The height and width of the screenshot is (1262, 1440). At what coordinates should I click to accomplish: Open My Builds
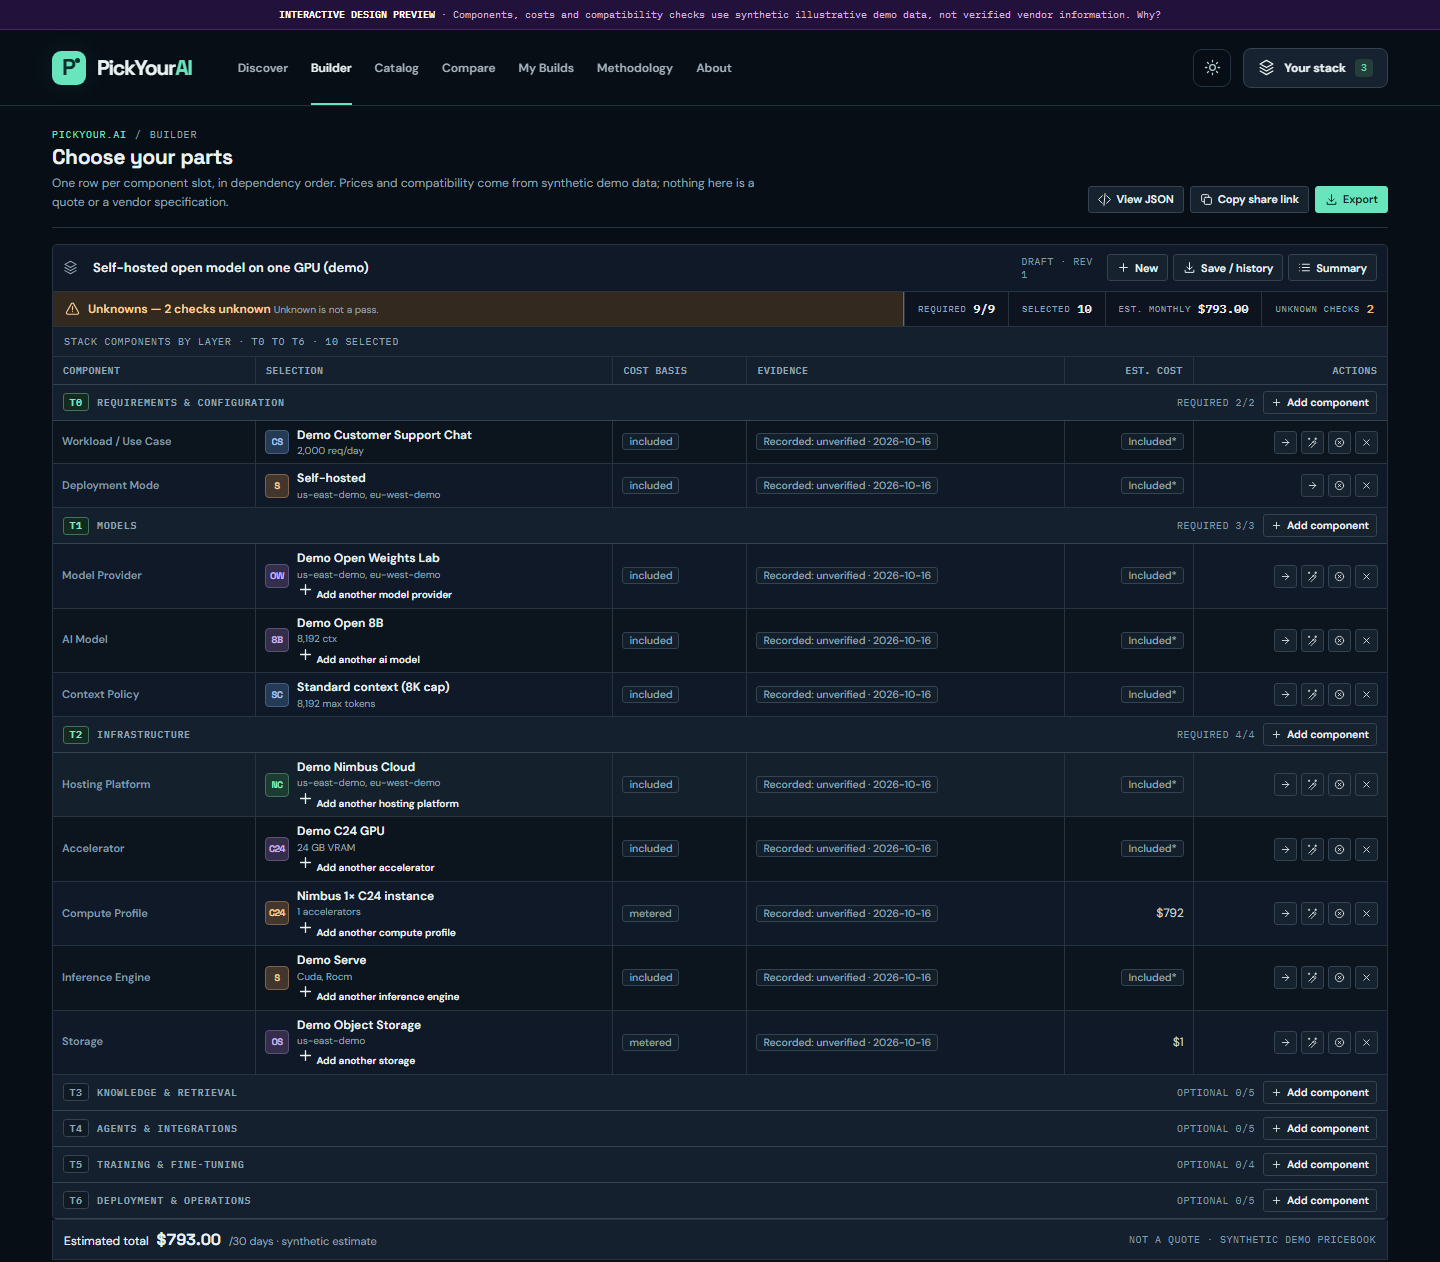coord(546,68)
